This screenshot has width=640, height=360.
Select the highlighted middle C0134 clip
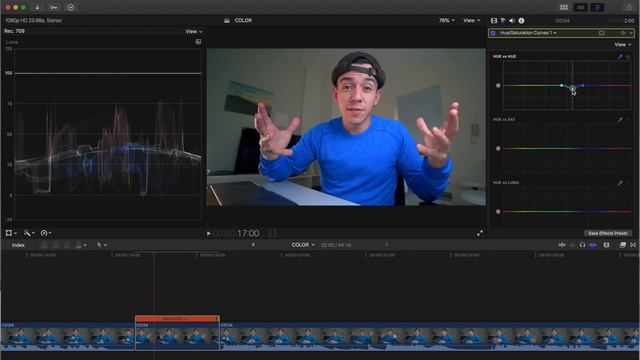click(x=177, y=336)
